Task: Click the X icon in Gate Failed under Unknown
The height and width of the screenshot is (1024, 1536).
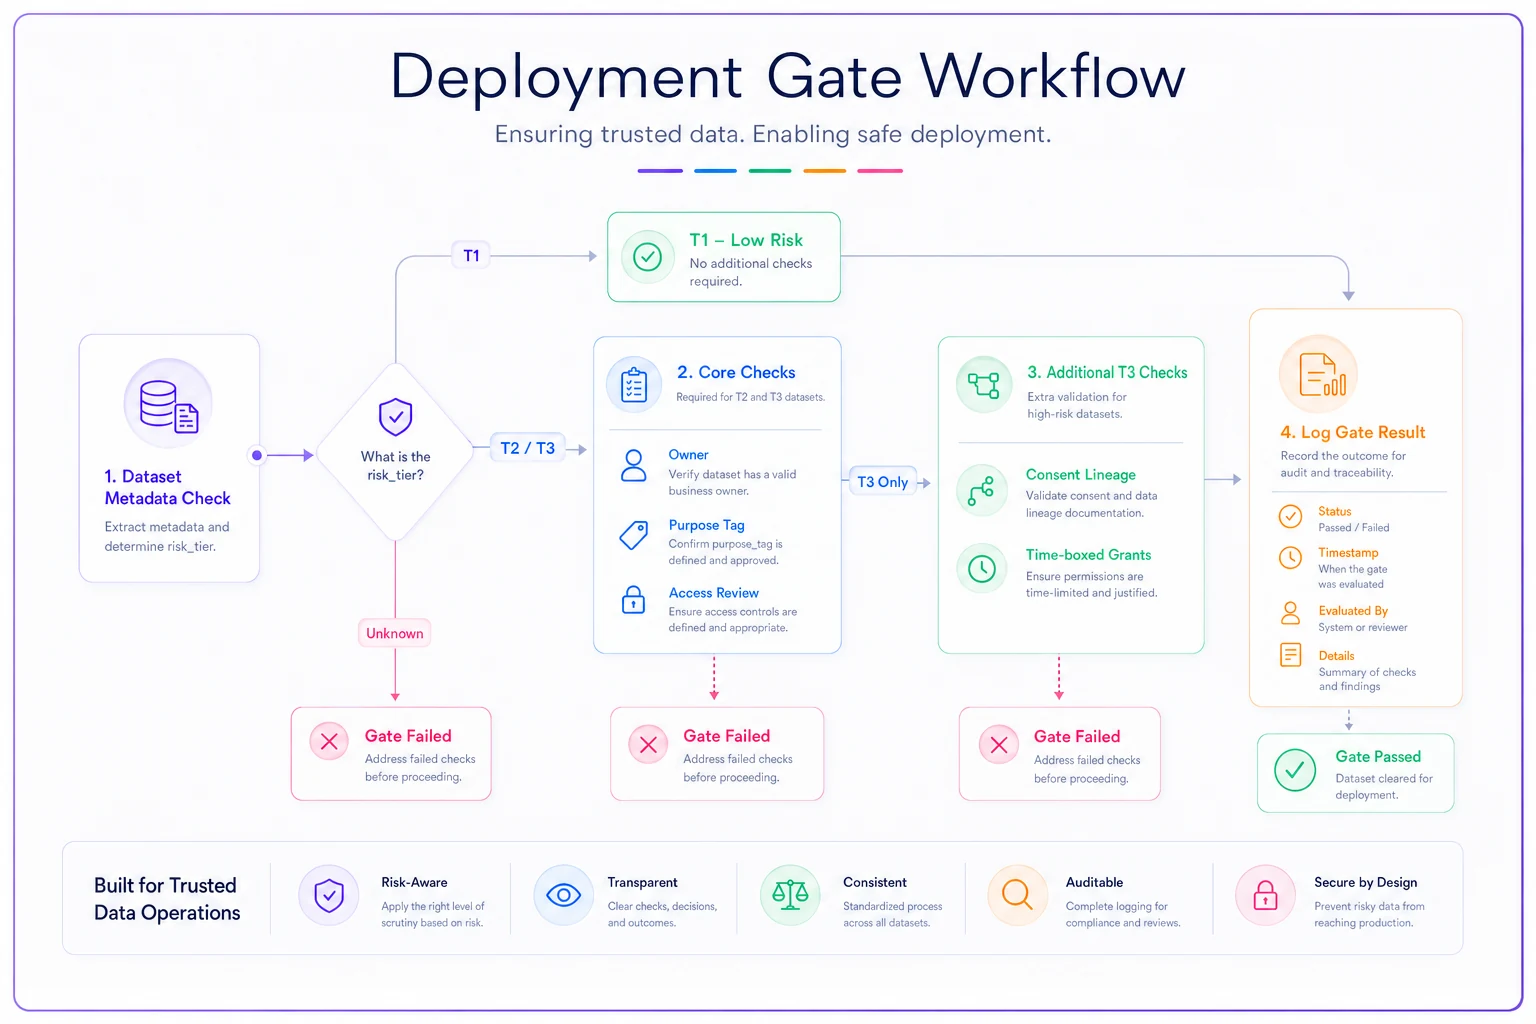Action: point(329,742)
